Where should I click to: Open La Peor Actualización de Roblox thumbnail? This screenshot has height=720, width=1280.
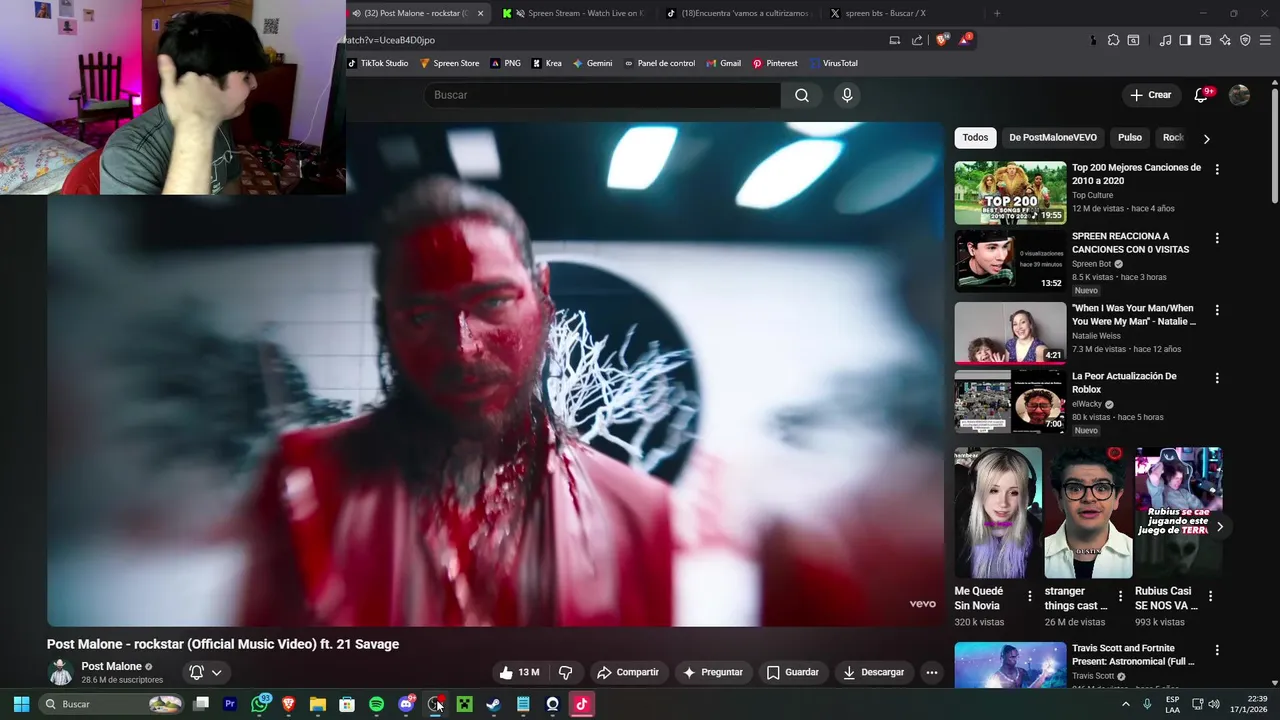point(1010,402)
